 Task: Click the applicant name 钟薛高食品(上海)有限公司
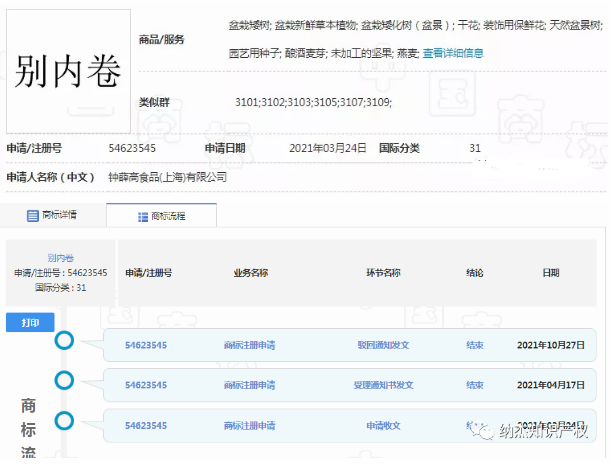click(x=167, y=178)
